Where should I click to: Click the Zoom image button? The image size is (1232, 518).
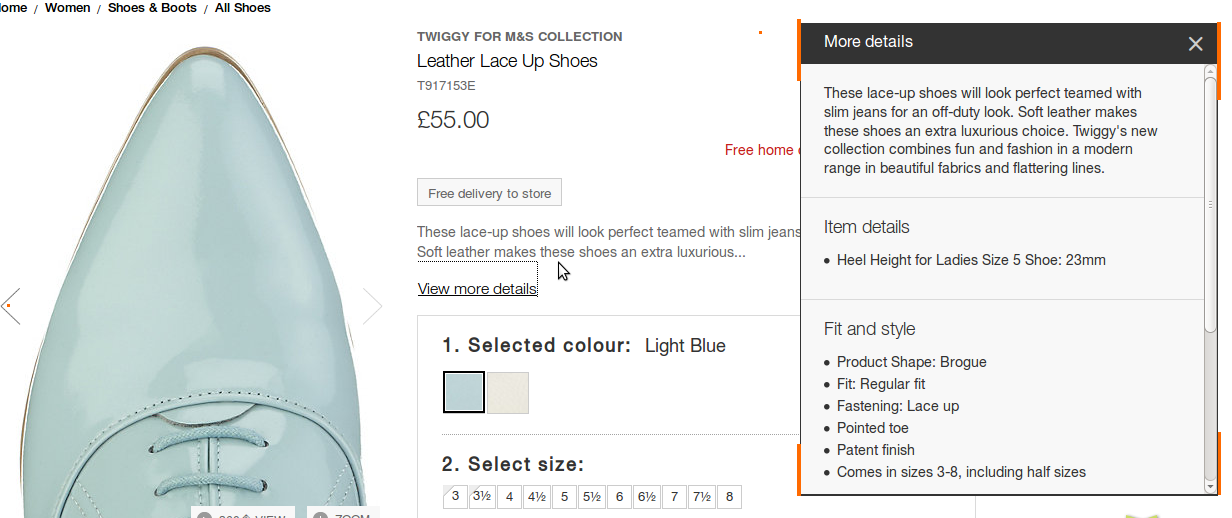click(x=342, y=514)
